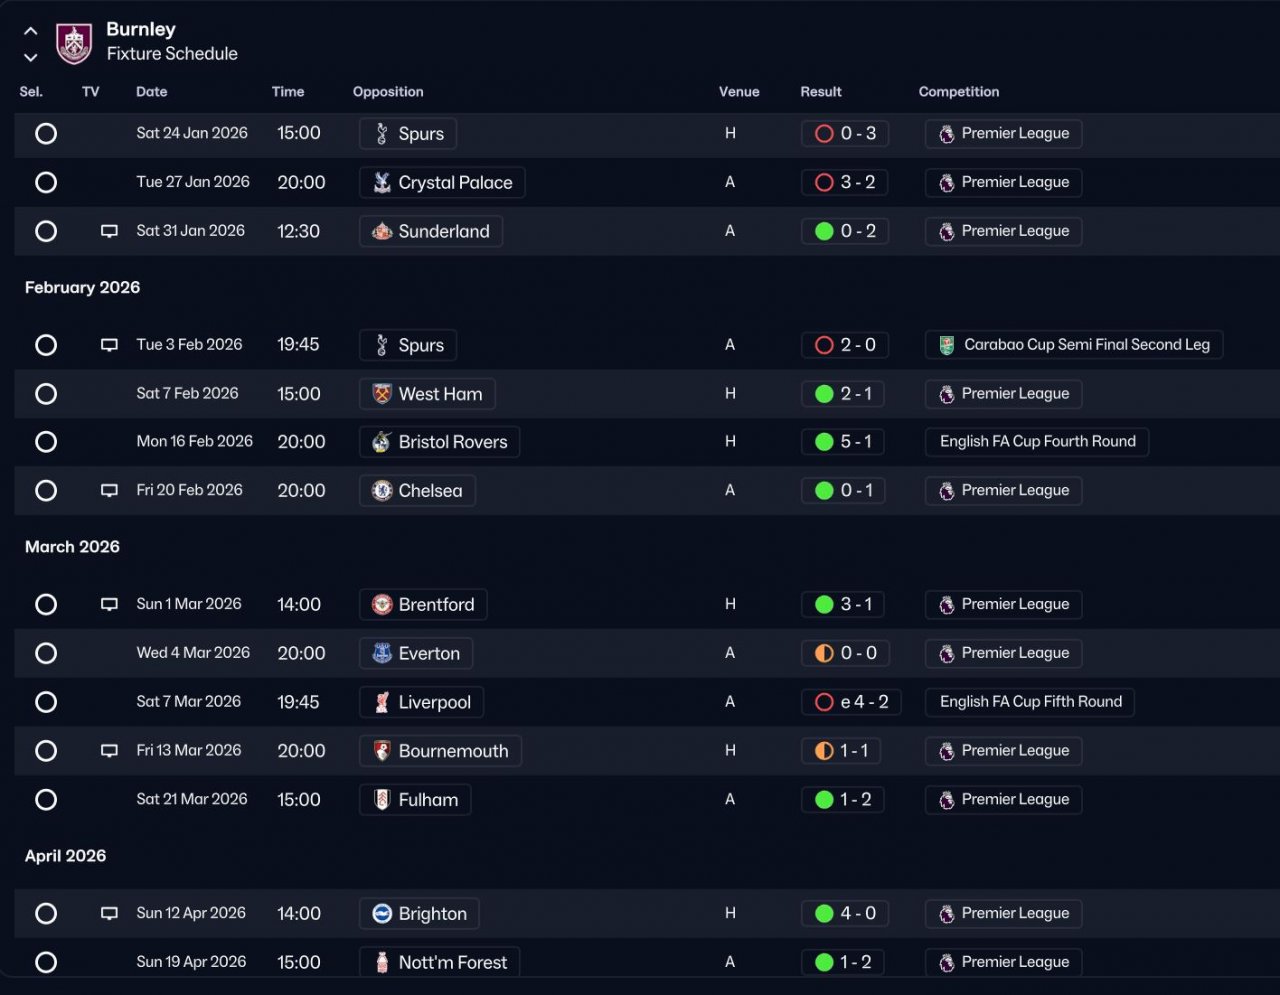Open the Bristol Rovers opposition link
The height and width of the screenshot is (995, 1280).
coord(440,442)
